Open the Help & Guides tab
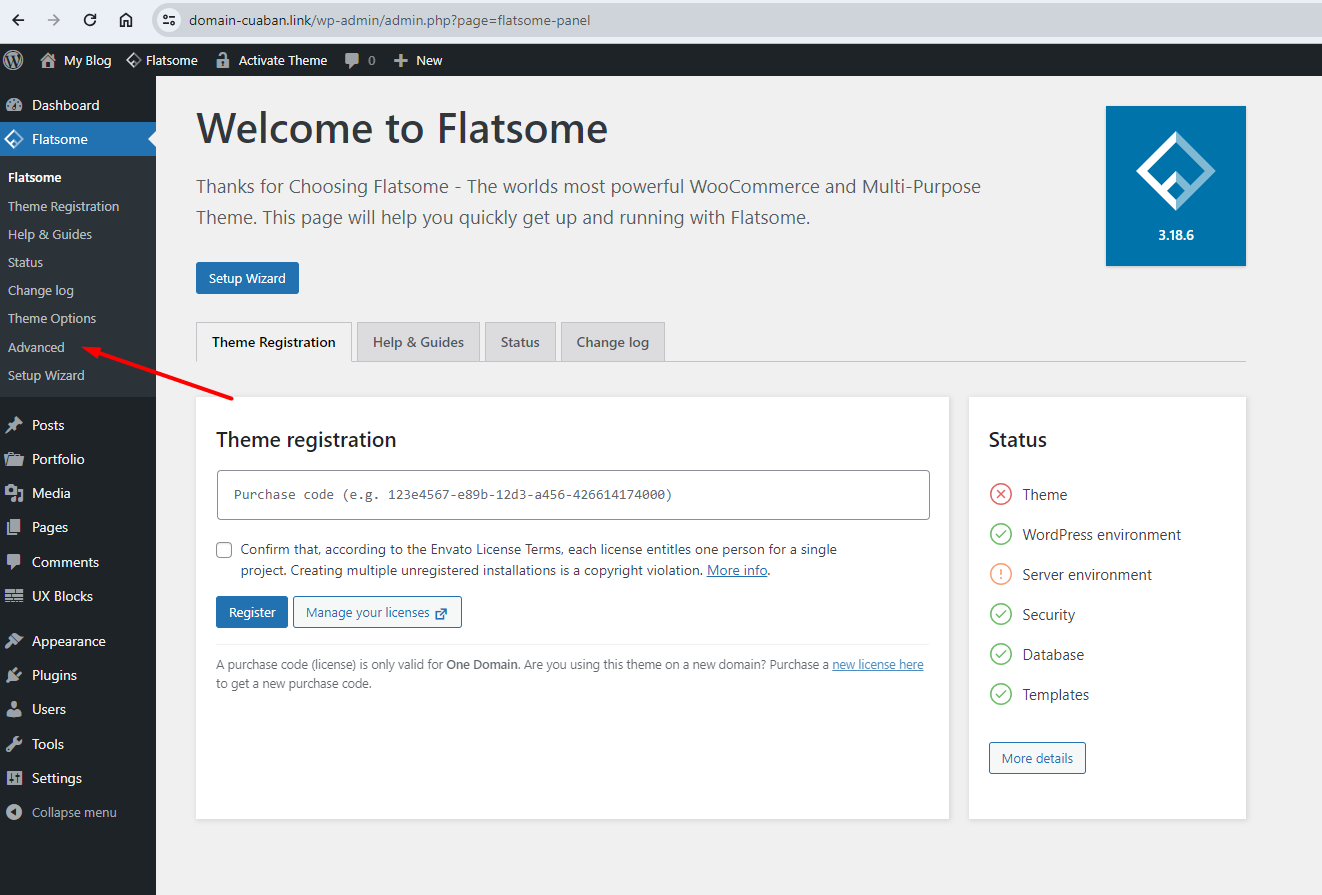 (x=418, y=342)
